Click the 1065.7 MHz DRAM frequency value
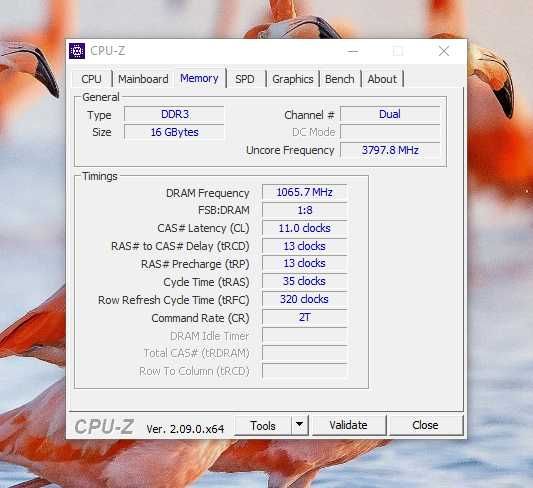Image resolution: width=533 pixels, height=488 pixels. click(x=305, y=192)
